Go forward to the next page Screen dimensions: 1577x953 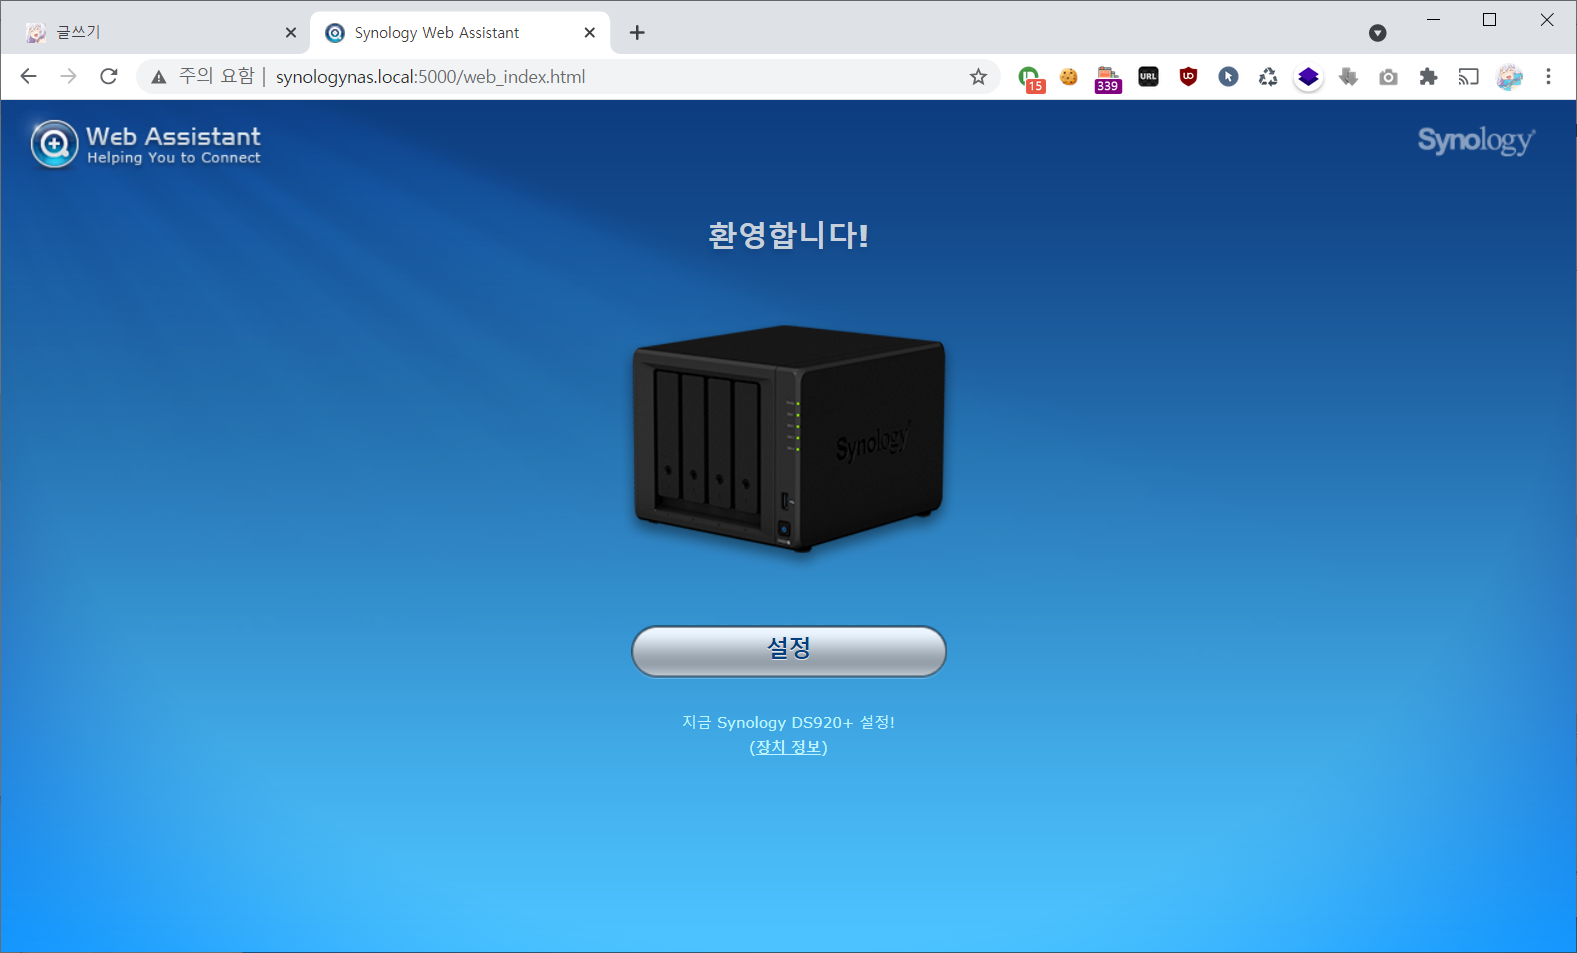point(68,76)
